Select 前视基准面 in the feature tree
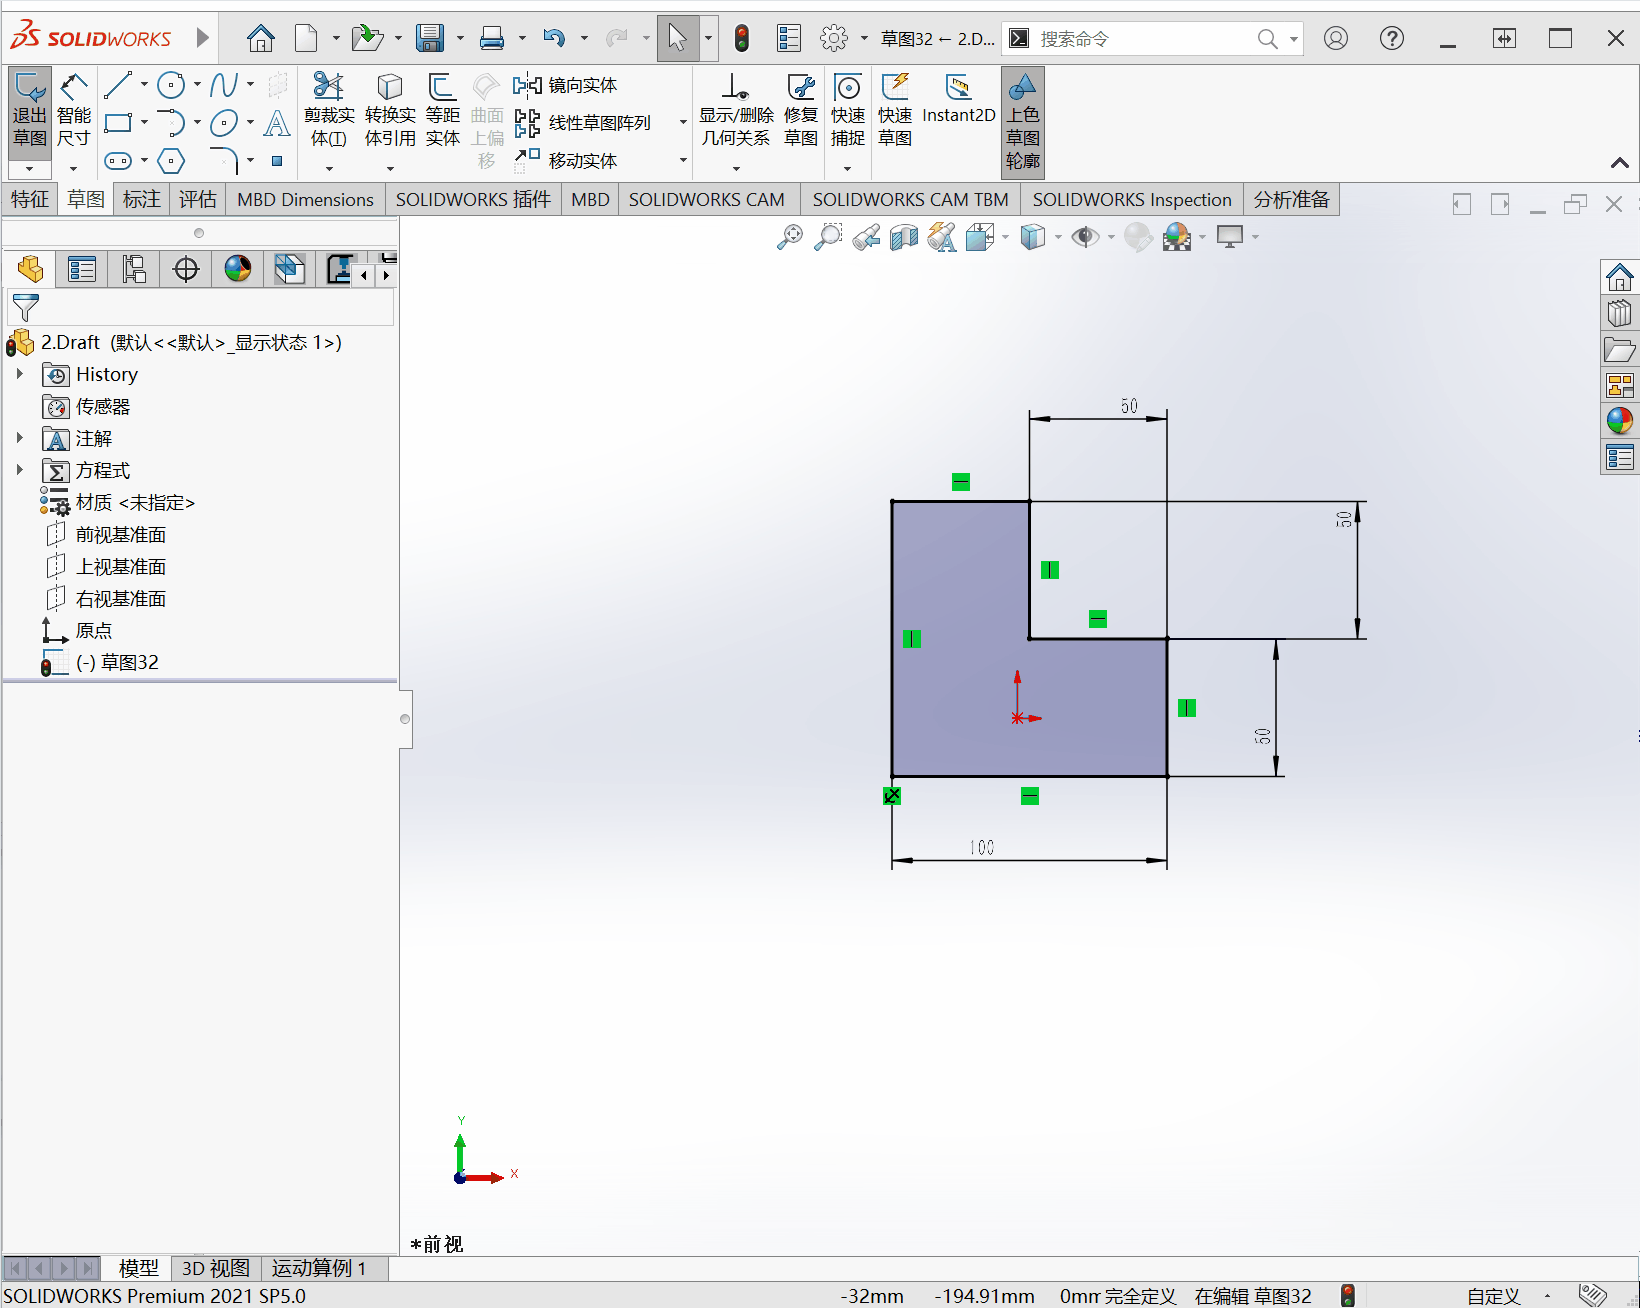Image resolution: width=1640 pixels, height=1308 pixels. (121, 535)
